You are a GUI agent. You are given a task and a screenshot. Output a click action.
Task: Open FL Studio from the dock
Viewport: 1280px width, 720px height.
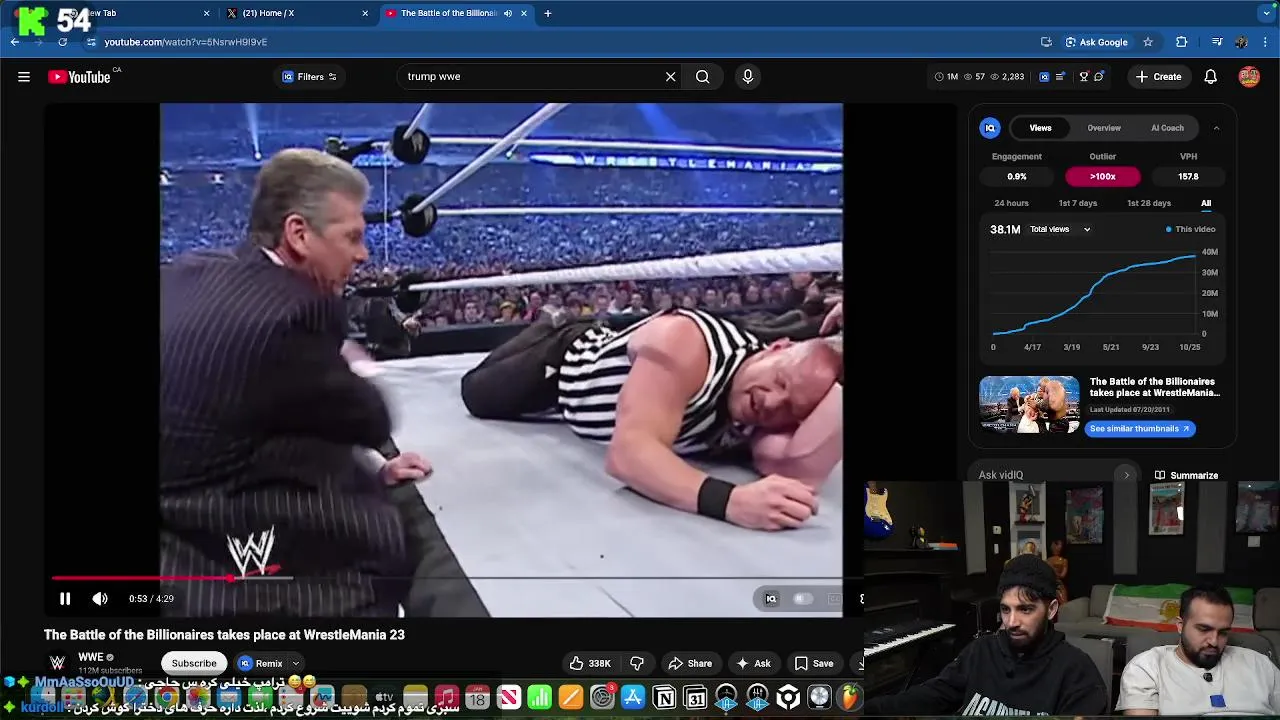[850, 697]
